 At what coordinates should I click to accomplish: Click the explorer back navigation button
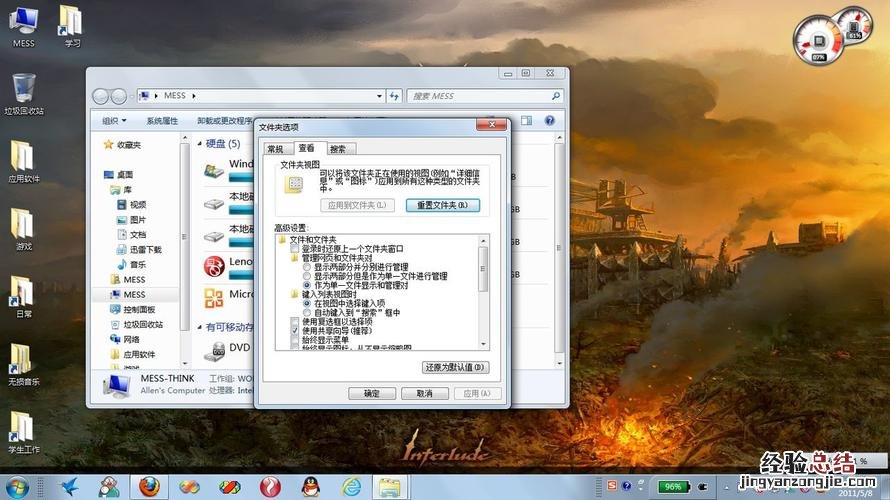(100, 96)
